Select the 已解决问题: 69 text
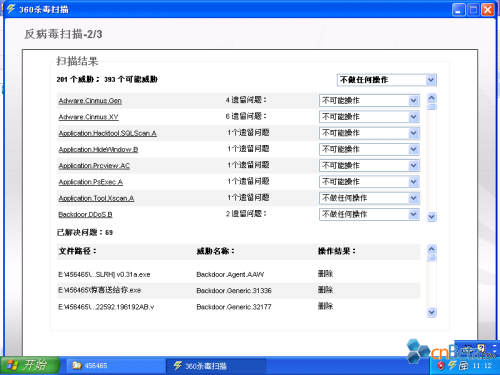This screenshot has height=375, width=500. coord(85,233)
